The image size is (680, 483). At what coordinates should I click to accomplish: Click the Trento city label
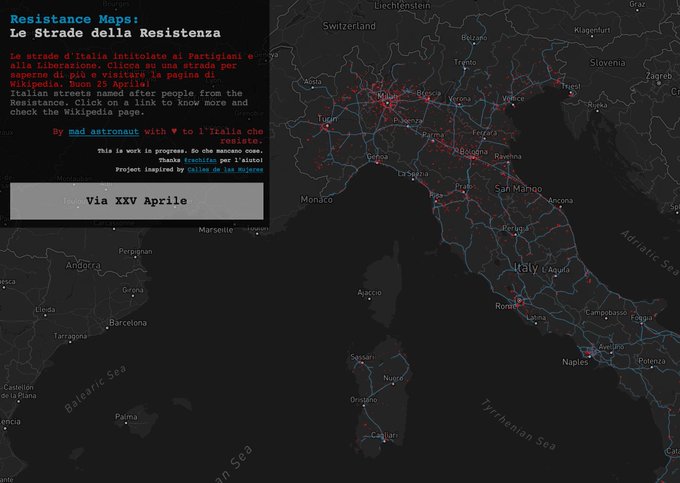pyautogui.click(x=465, y=62)
